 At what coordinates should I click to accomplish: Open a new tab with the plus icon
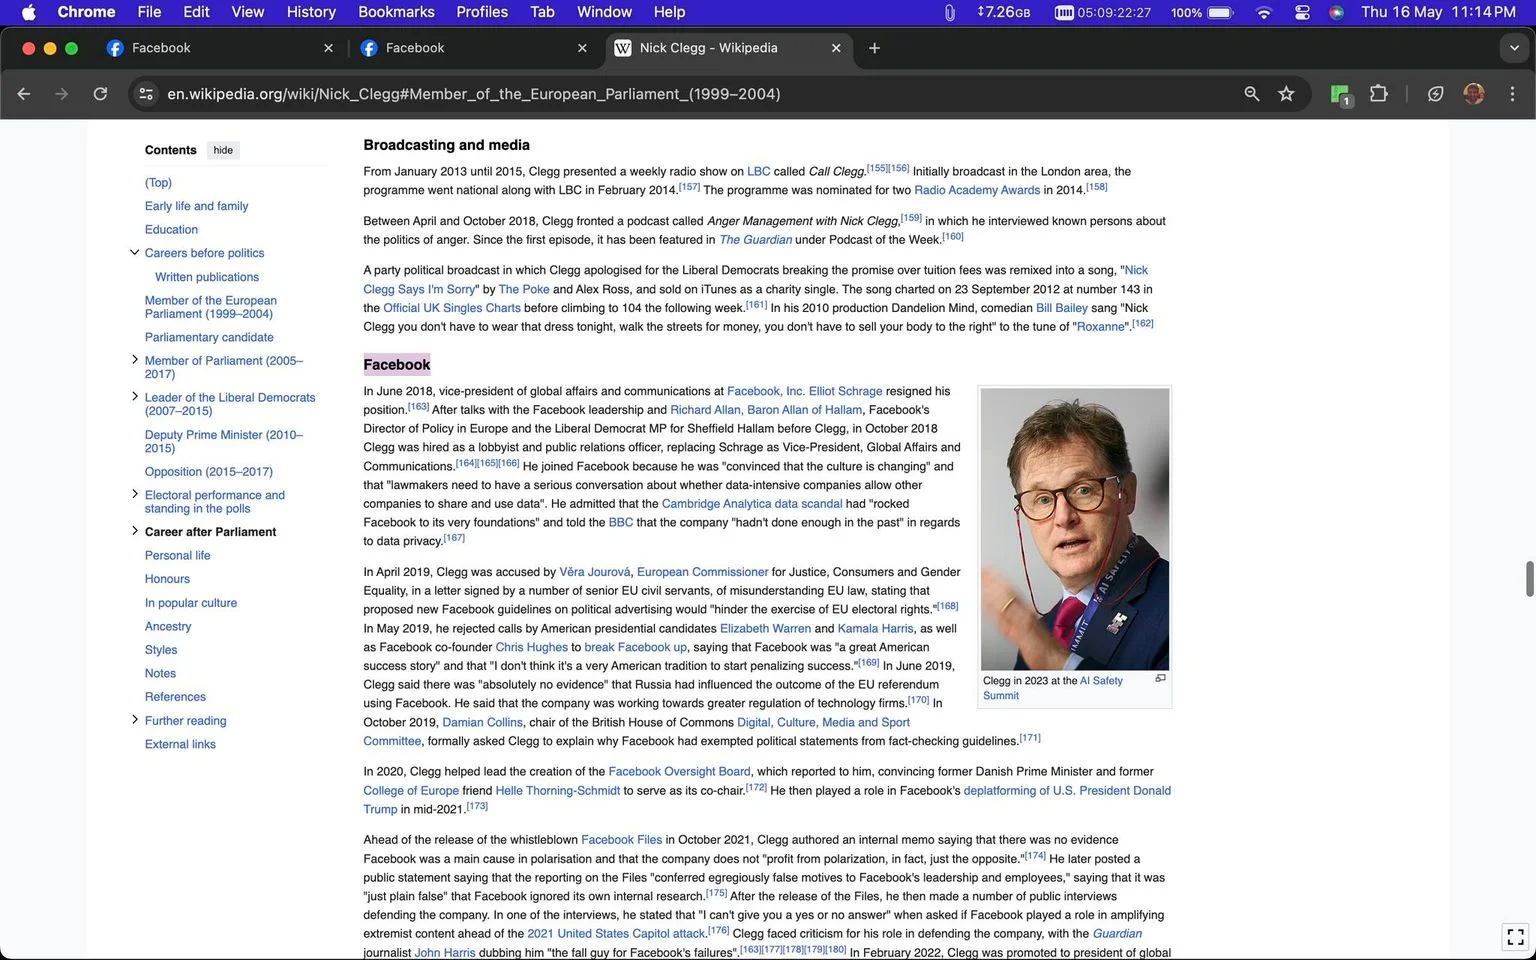point(874,48)
